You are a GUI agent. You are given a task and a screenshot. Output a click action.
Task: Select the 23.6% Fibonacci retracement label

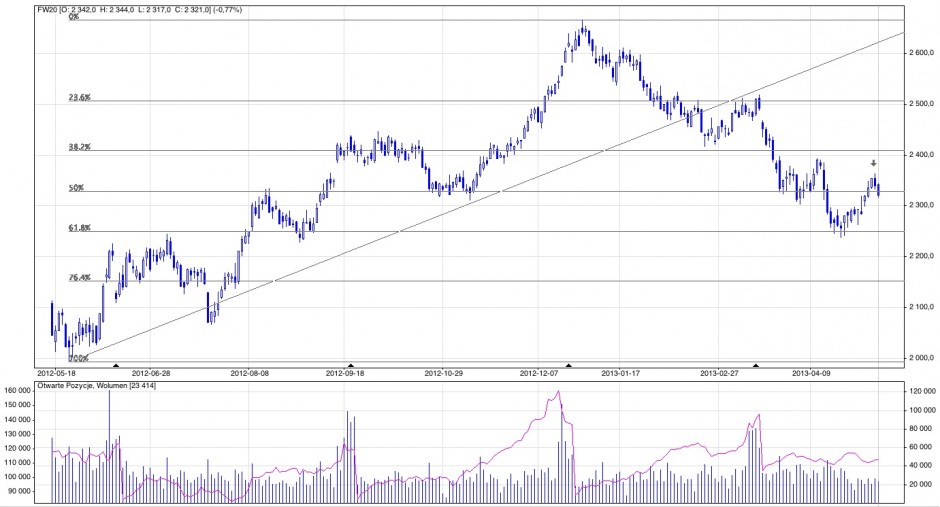[x=79, y=98]
